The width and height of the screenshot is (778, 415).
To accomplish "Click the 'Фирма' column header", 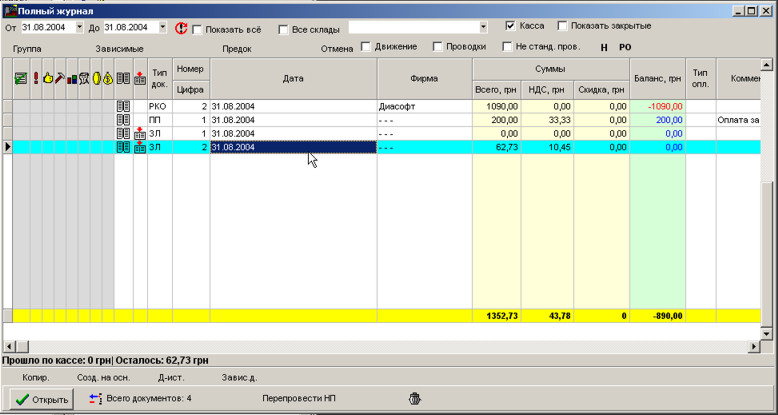I will [x=424, y=78].
